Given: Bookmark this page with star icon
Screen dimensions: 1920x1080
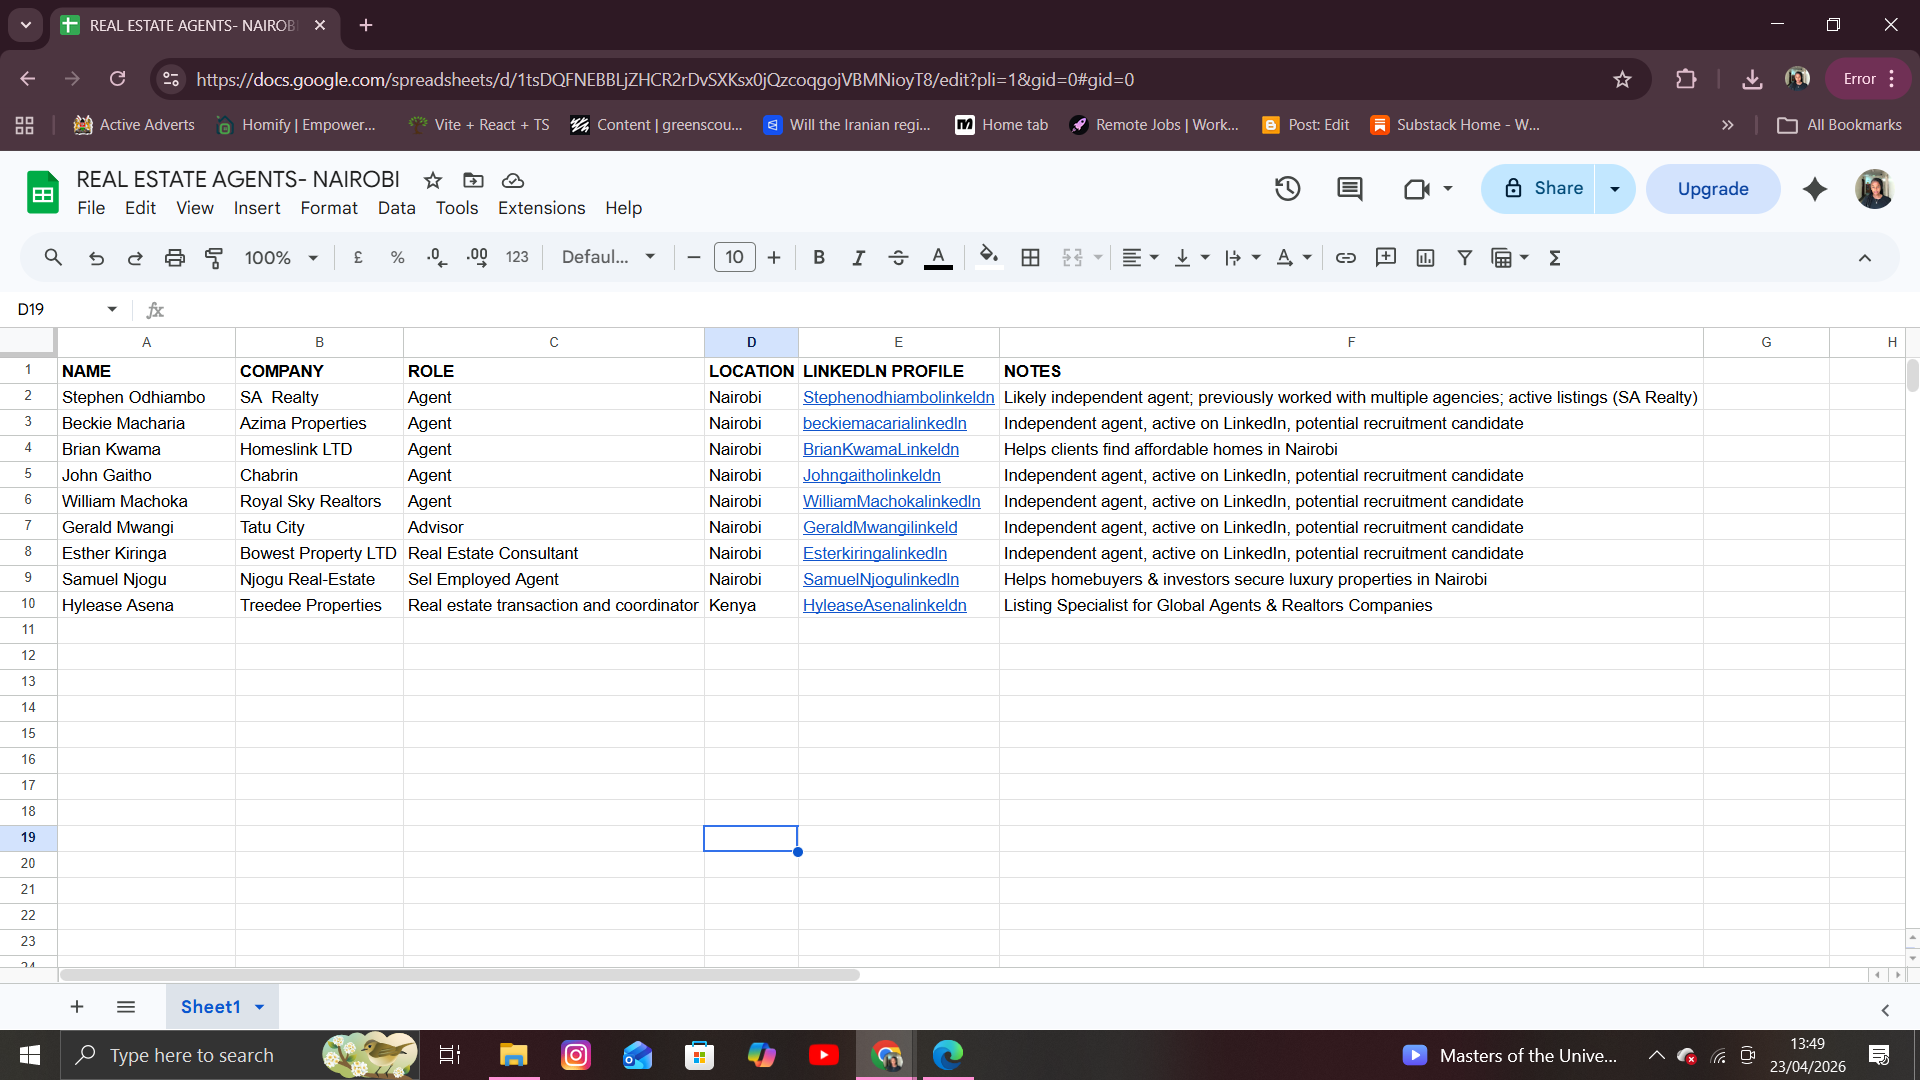Looking at the screenshot, I should pyautogui.click(x=1622, y=79).
